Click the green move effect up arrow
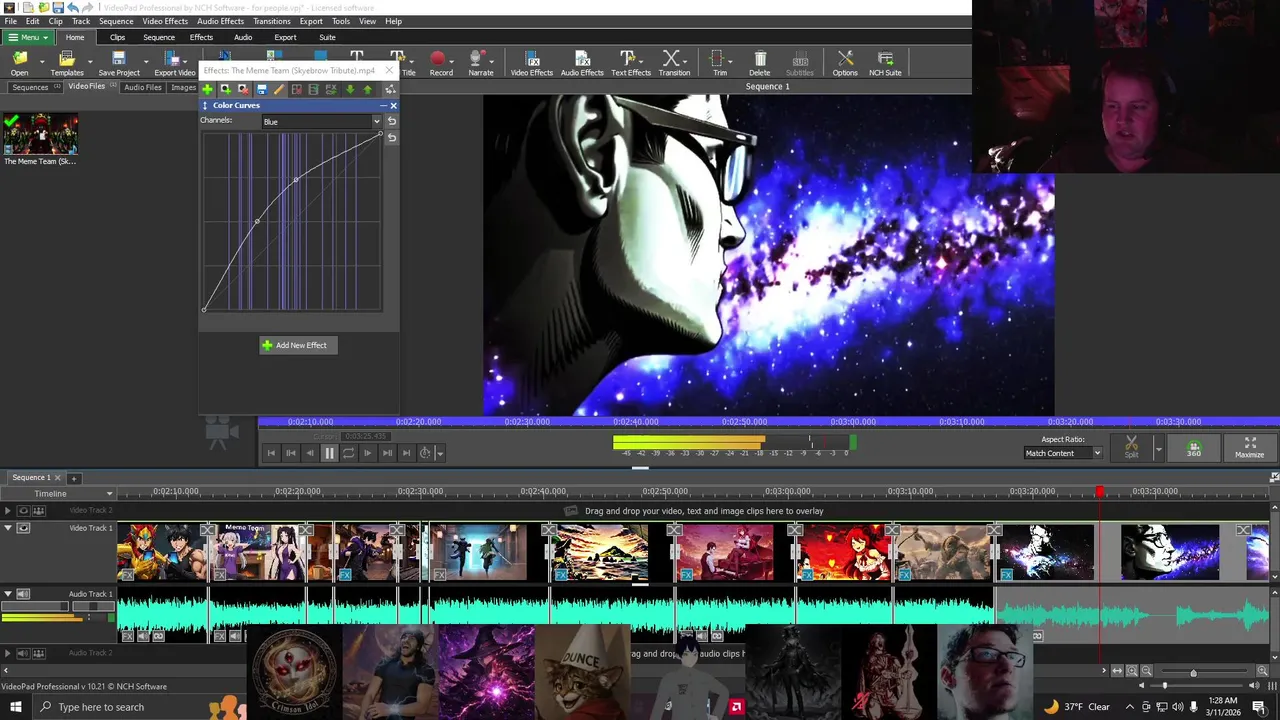1280x720 pixels. [367, 89]
